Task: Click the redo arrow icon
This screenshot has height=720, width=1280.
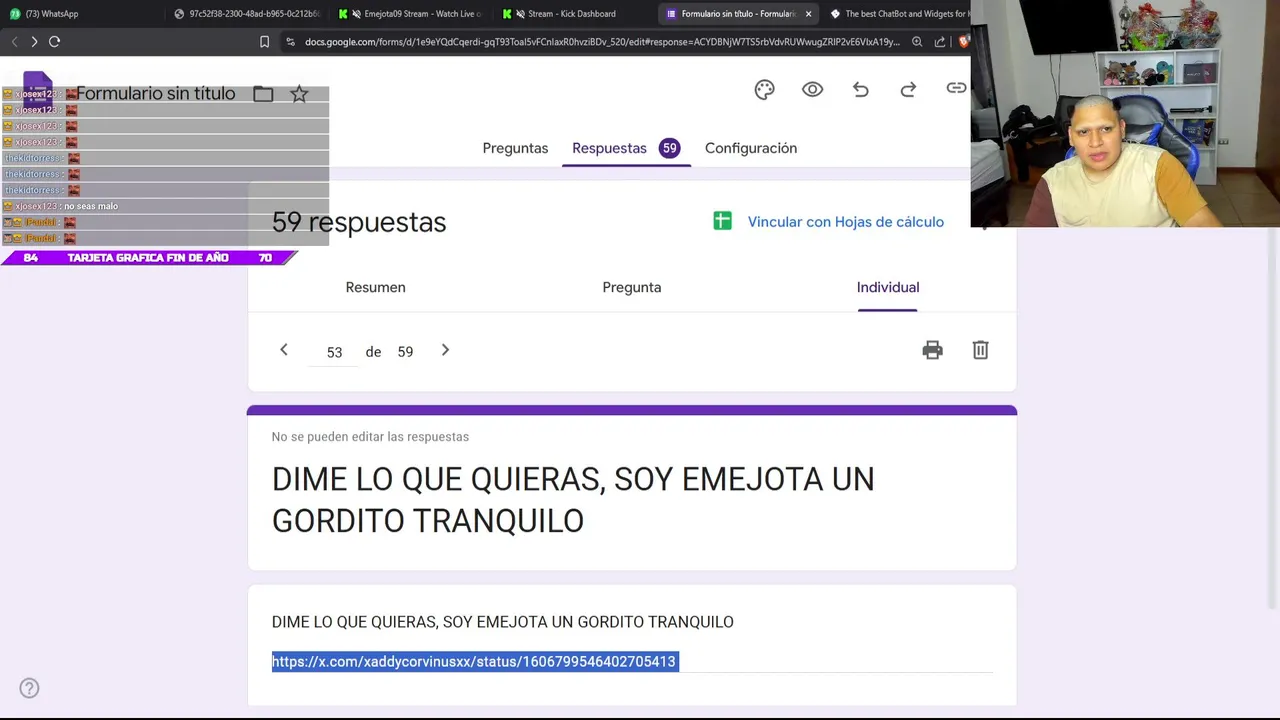Action: 908,90
